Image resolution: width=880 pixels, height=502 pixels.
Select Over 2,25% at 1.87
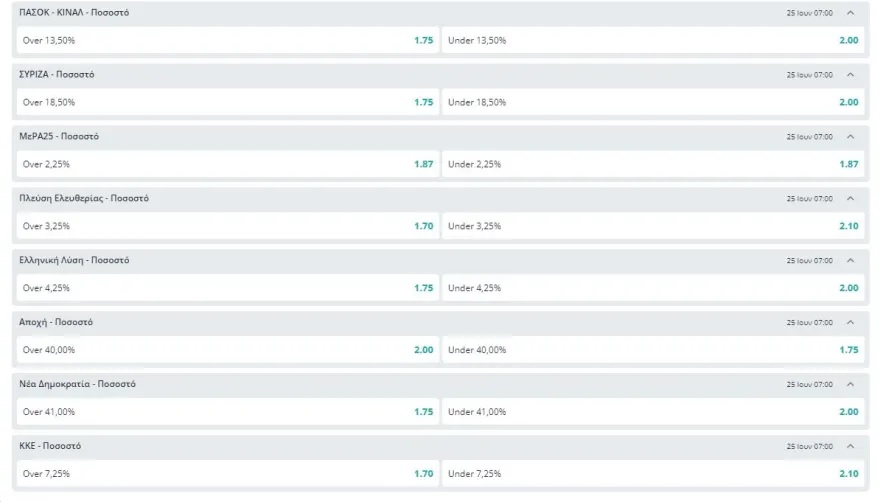[x=227, y=164]
